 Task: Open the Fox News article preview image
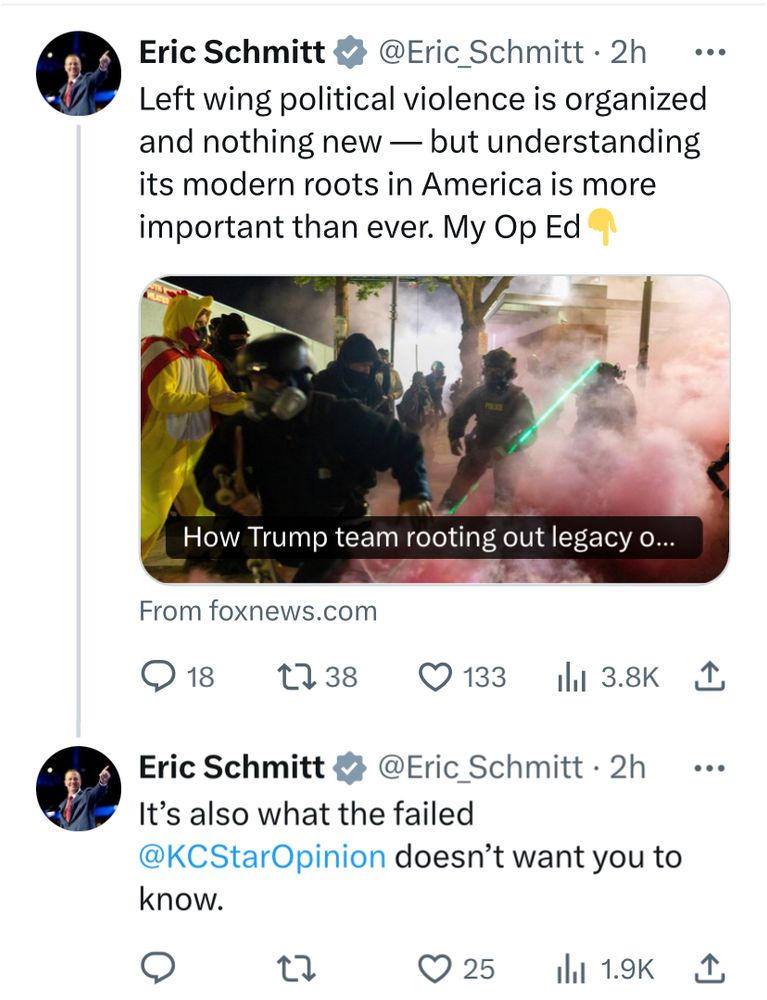click(x=434, y=400)
